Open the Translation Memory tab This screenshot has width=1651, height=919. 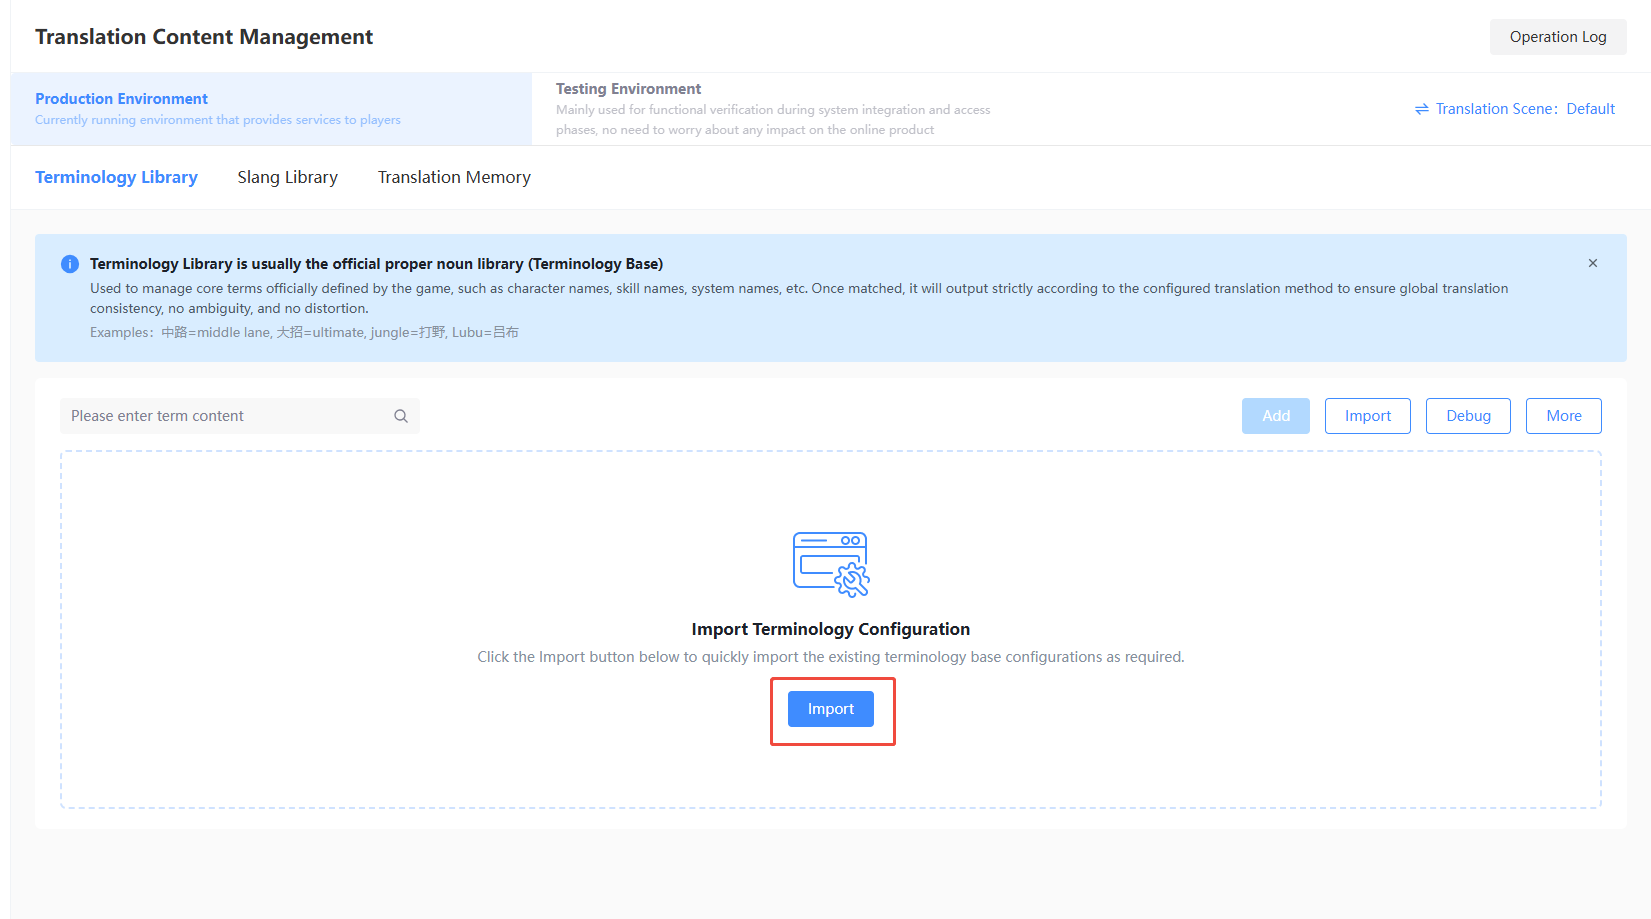point(454,177)
